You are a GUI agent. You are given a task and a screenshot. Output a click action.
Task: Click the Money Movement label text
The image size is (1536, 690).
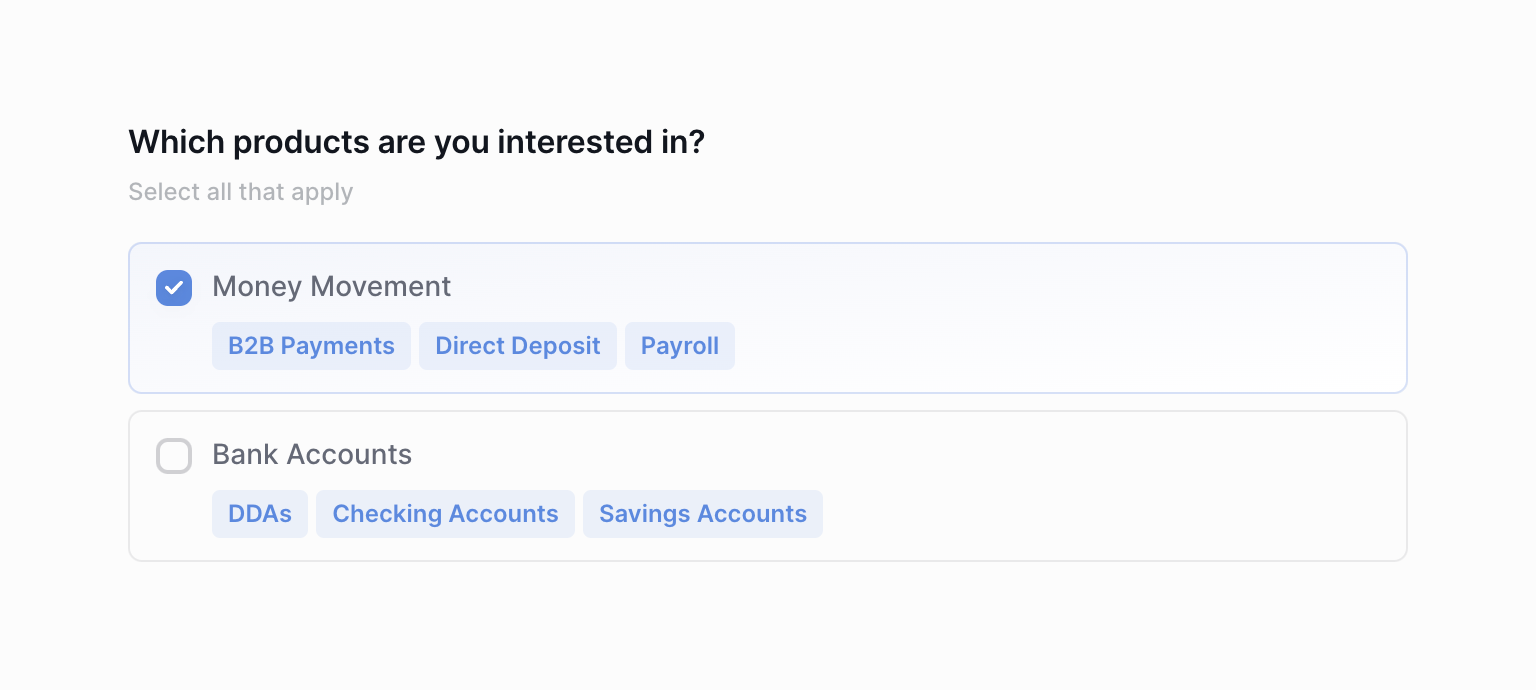(x=331, y=287)
